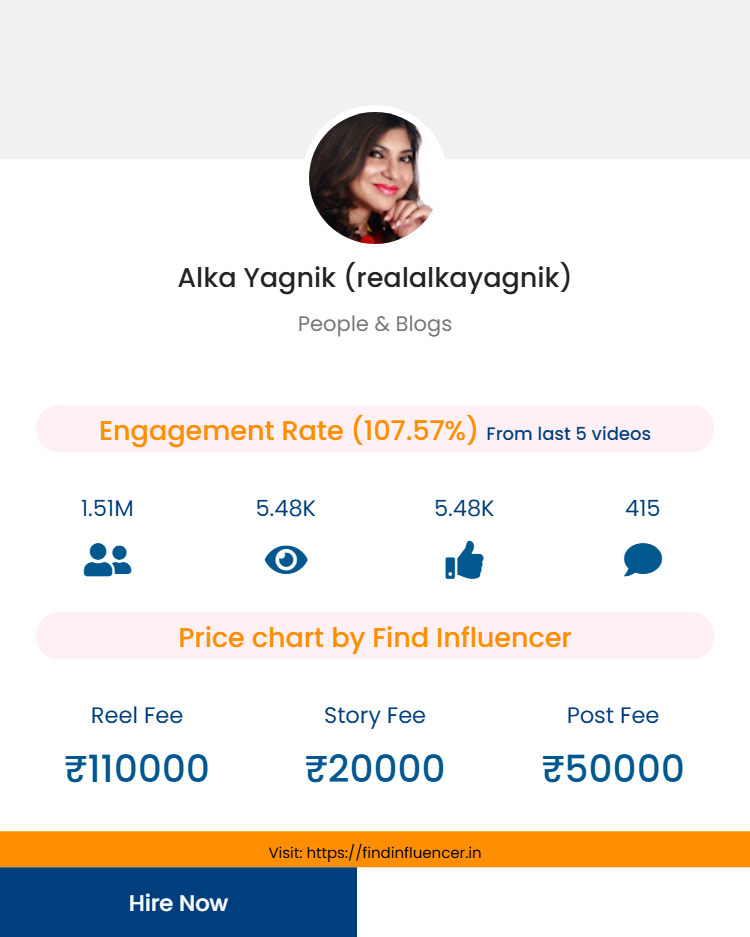Image resolution: width=750 pixels, height=937 pixels.
Task: Click the 5.48K count above the thumbs-up
Action: [464, 509]
